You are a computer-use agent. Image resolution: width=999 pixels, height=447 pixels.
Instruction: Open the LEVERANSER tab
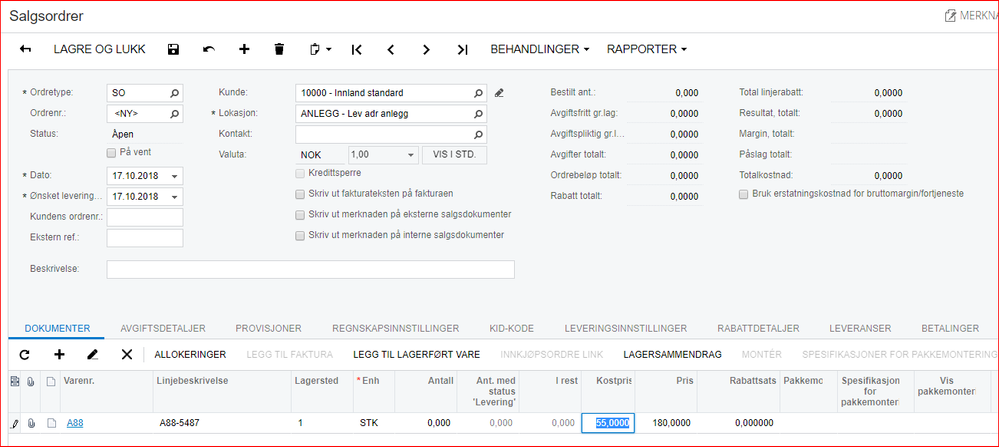pyautogui.click(x=860, y=329)
